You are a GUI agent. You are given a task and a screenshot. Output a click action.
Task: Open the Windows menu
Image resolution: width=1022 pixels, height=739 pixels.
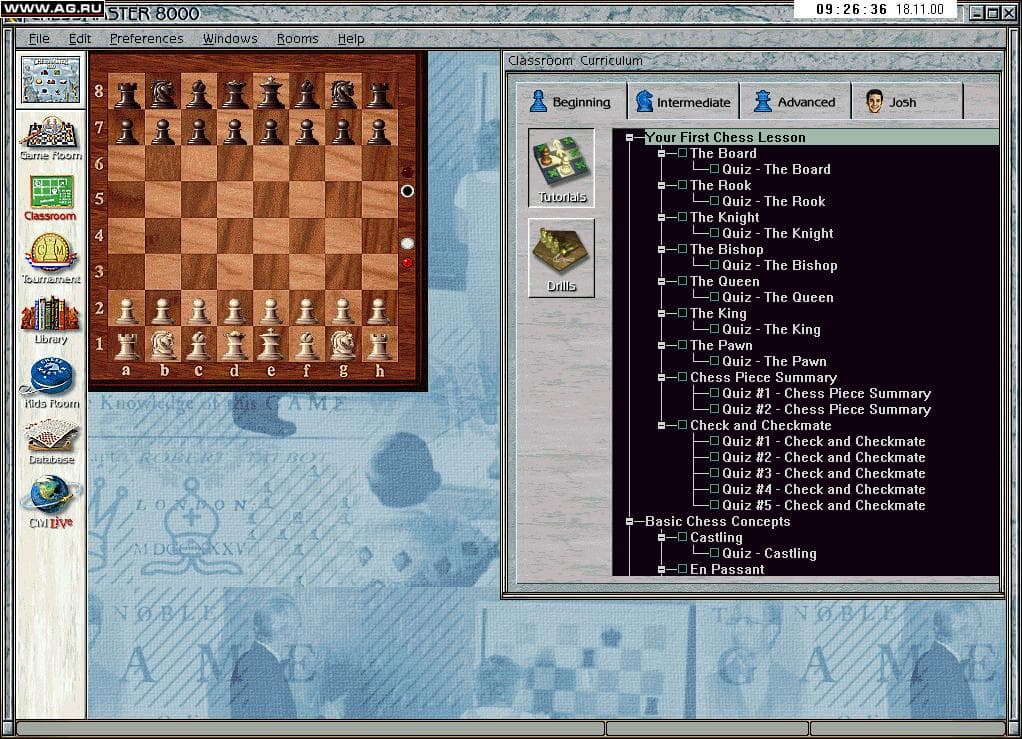(x=230, y=38)
